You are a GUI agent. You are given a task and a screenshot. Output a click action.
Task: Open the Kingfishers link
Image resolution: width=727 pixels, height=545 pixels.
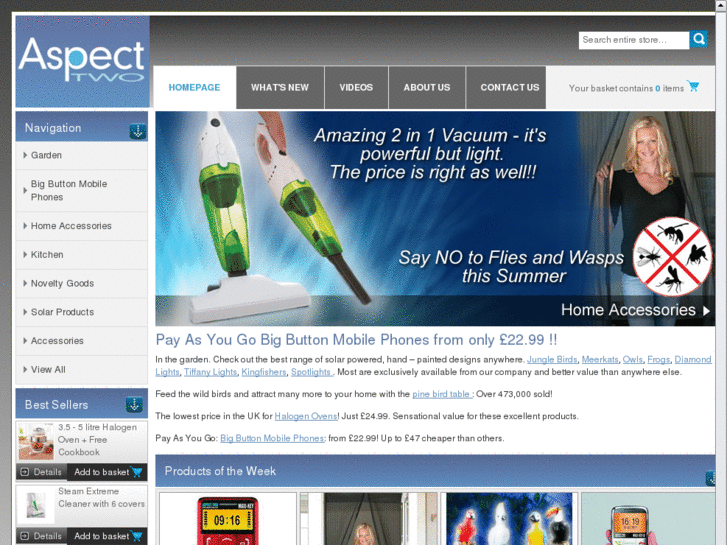pos(264,372)
